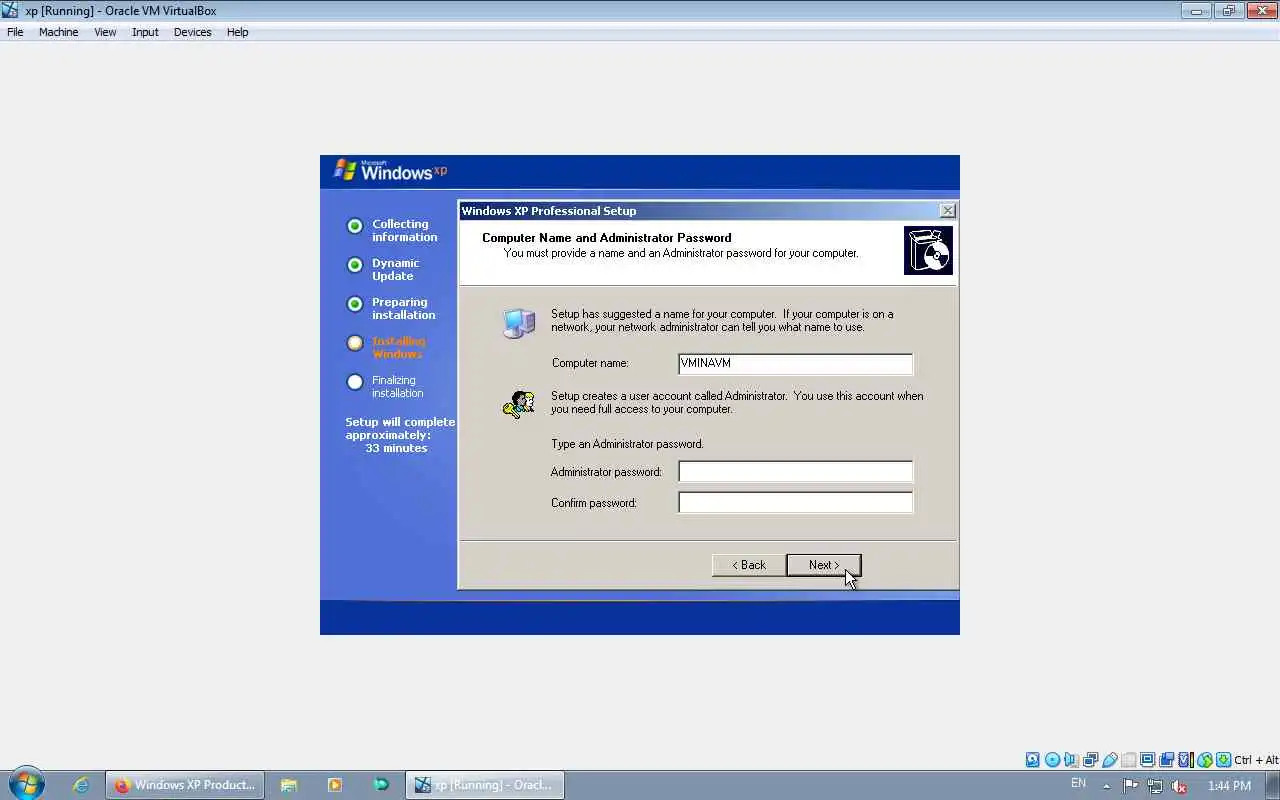This screenshot has width=1280, height=800.
Task: Click the host key arrow icon
Action: pyautogui.click(x=1224, y=760)
